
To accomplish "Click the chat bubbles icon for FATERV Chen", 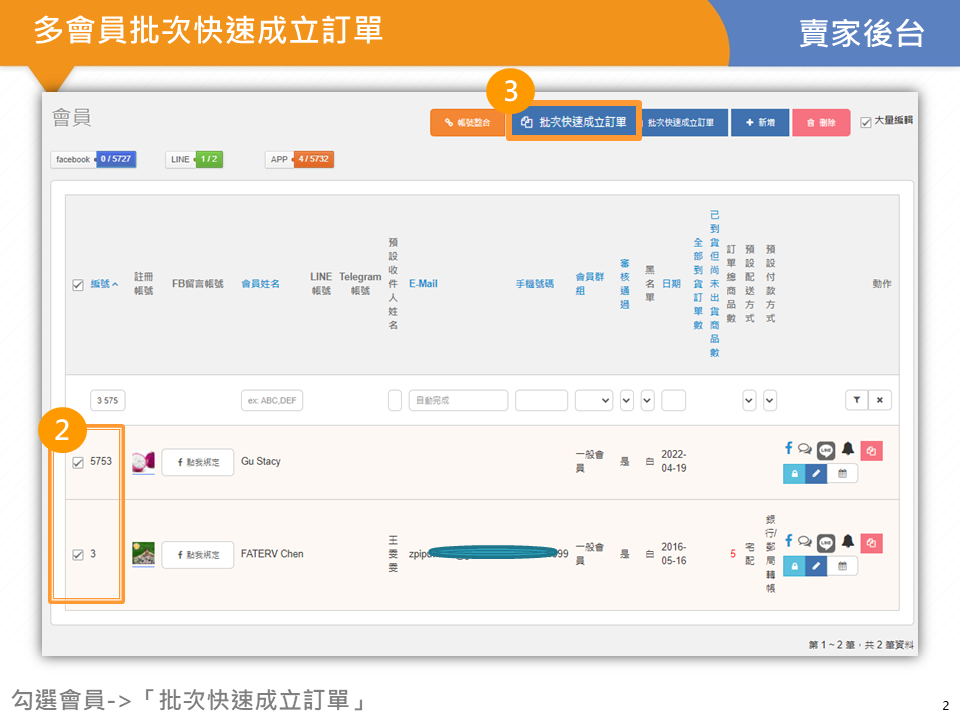I will (x=805, y=542).
